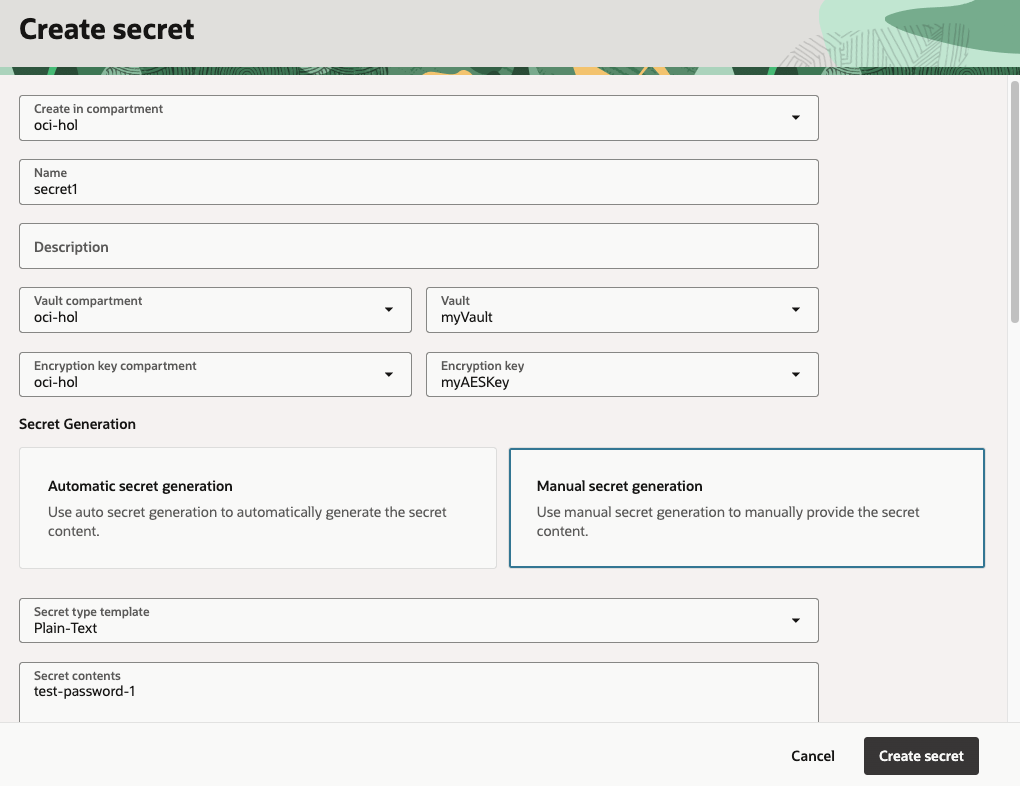1020x786 pixels.
Task: Click the Vault dropdown arrow icon
Action: coord(796,310)
